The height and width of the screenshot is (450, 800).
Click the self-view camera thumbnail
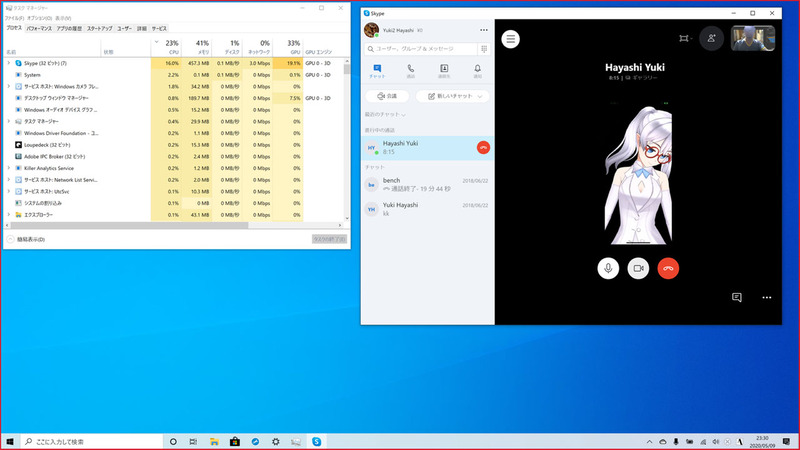[753, 38]
